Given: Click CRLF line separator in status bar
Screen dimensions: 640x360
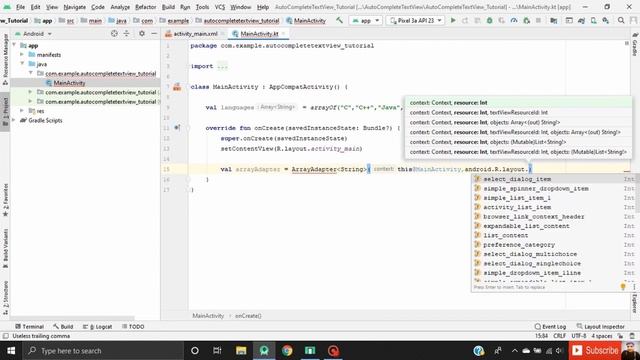Looking at the screenshot, I should [559, 336].
